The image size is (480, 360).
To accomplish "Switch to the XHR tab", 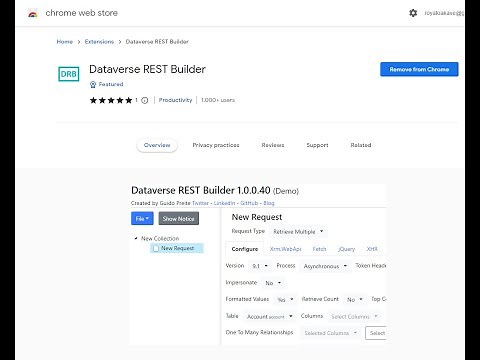I will pos(372,249).
